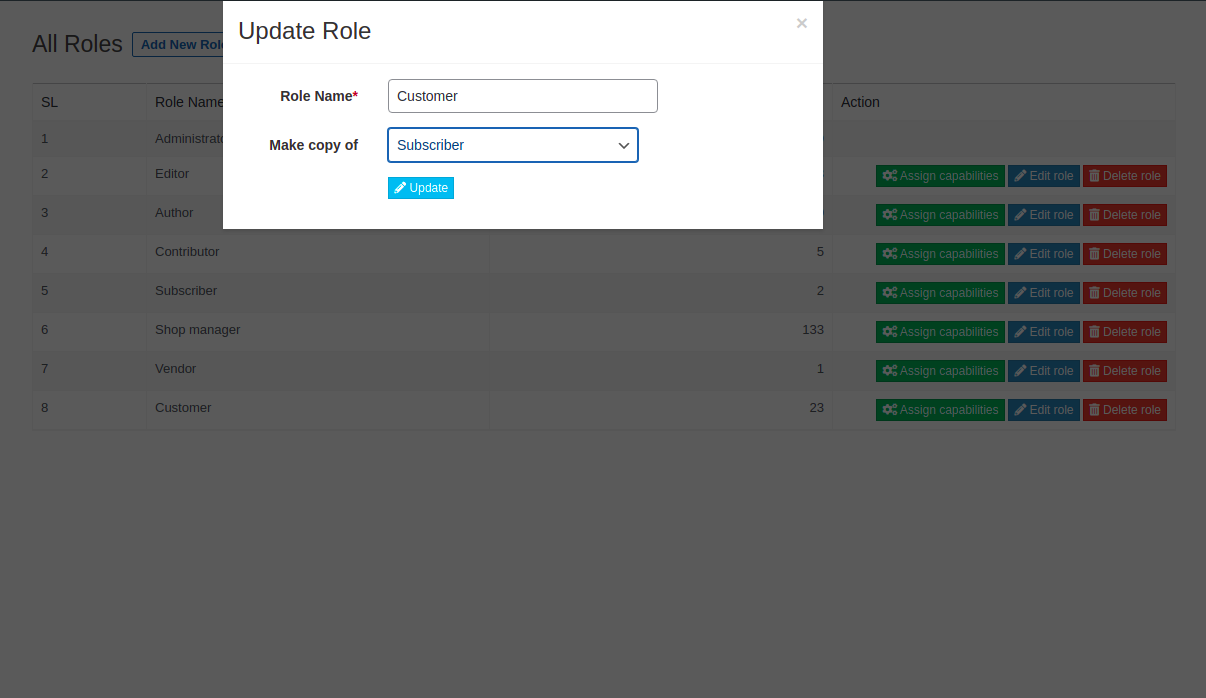Delete the Subscriber role
The height and width of the screenshot is (698, 1206).
pyautogui.click(x=1125, y=293)
